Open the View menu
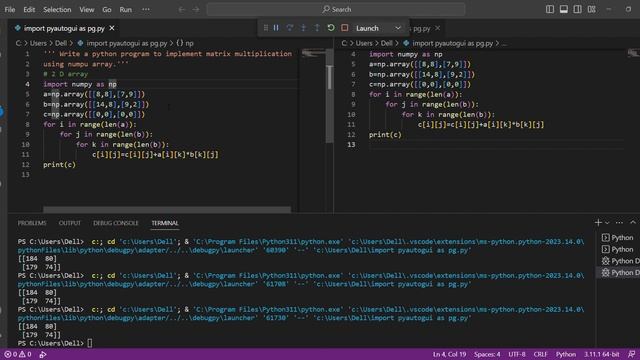 pos(87,9)
